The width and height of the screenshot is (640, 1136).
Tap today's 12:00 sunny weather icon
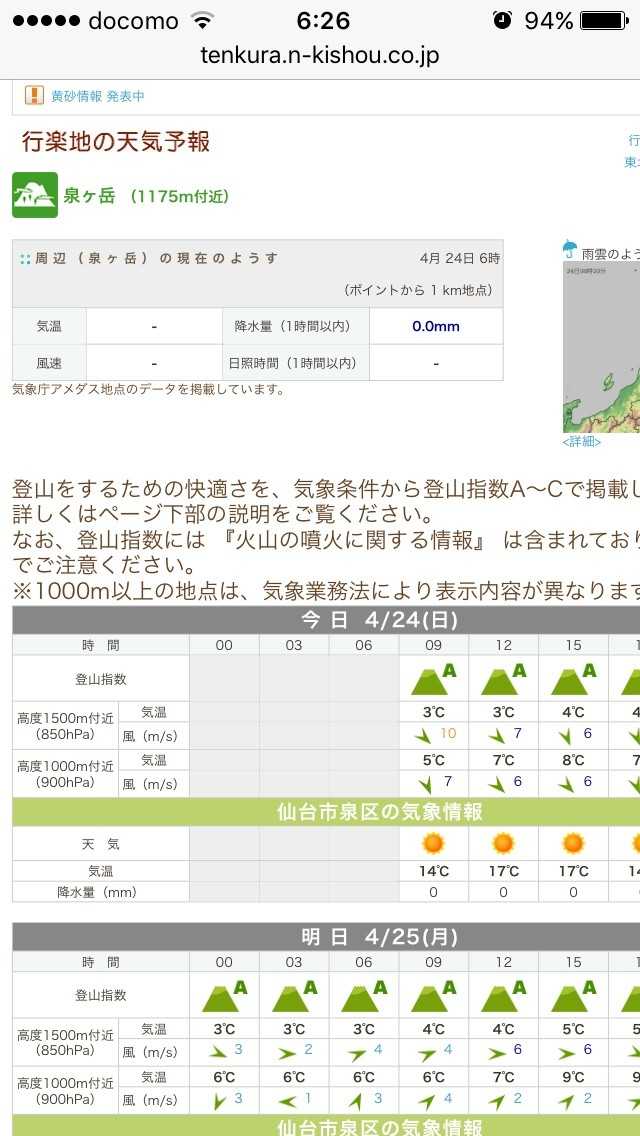tap(503, 843)
